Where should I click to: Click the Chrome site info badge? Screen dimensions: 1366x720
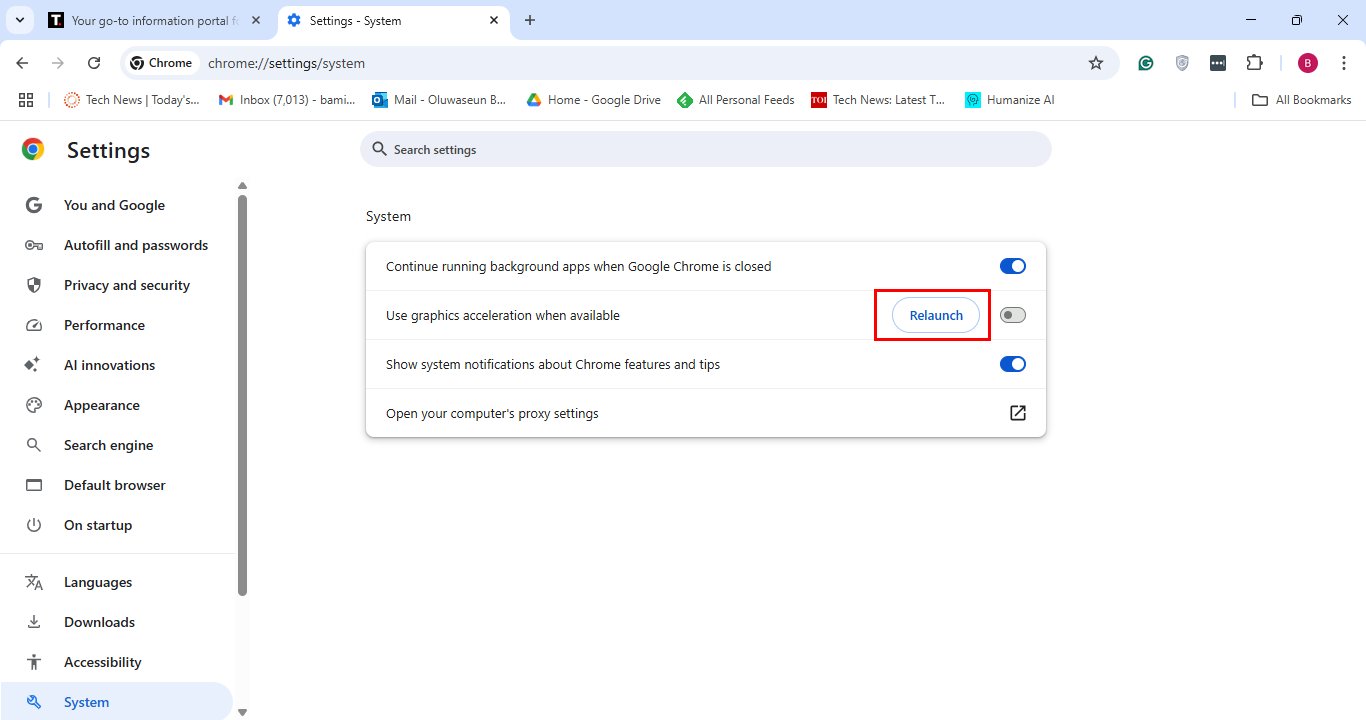pos(161,62)
